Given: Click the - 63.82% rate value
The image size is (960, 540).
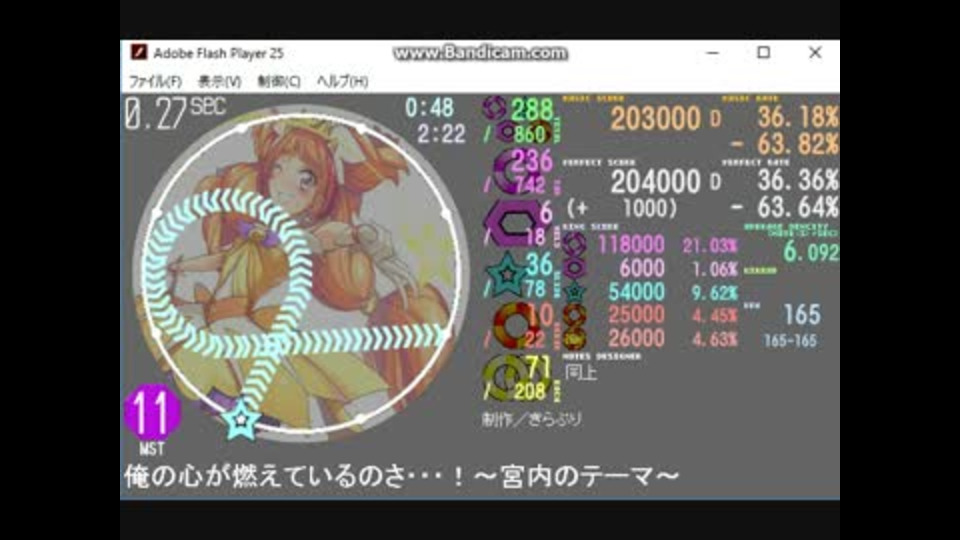Looking at the screenshot, I should (x=784, y=144).
